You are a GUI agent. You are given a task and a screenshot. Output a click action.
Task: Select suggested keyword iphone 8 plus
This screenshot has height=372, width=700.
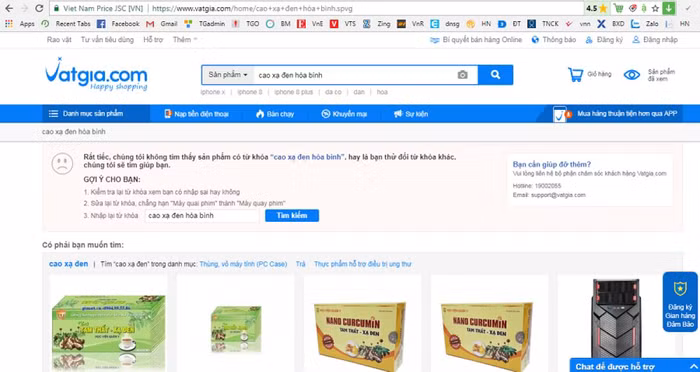pyautogui.click(x=293, y=92)
